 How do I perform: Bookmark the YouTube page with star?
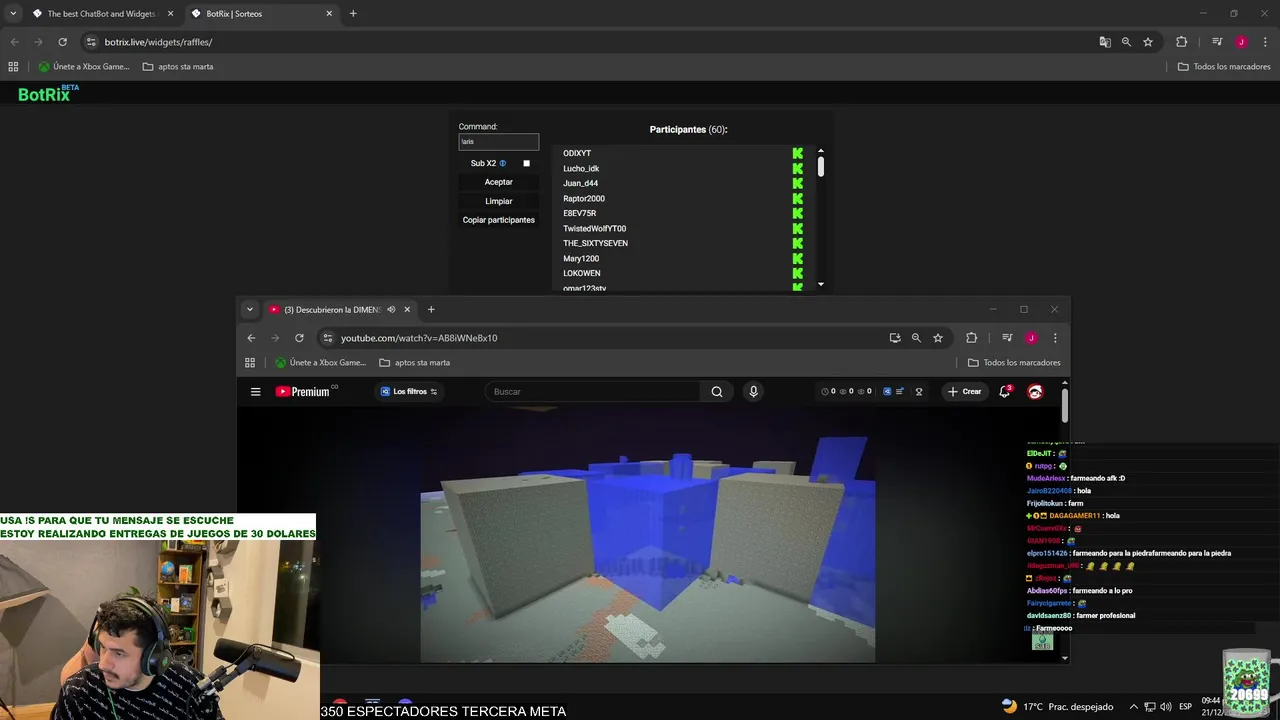coord(938,338)
